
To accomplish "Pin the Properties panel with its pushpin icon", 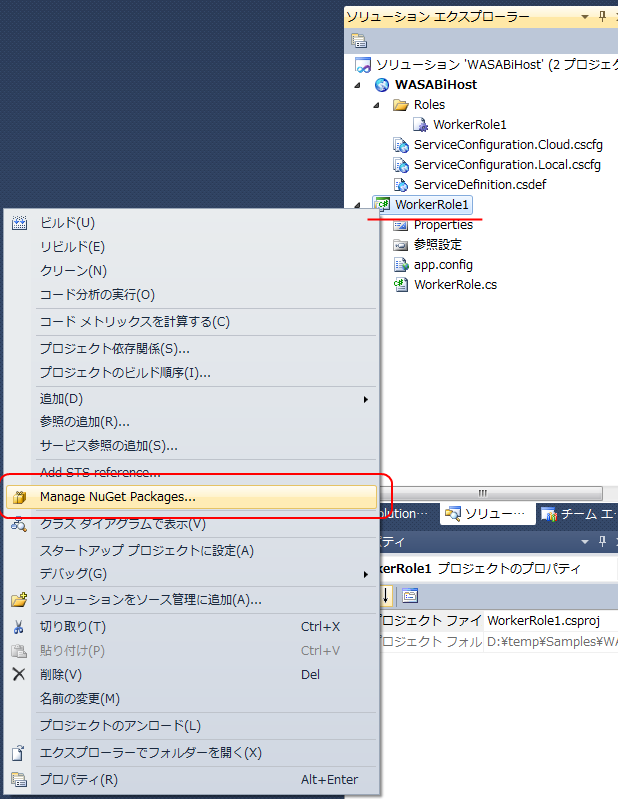I will point(603,541).
